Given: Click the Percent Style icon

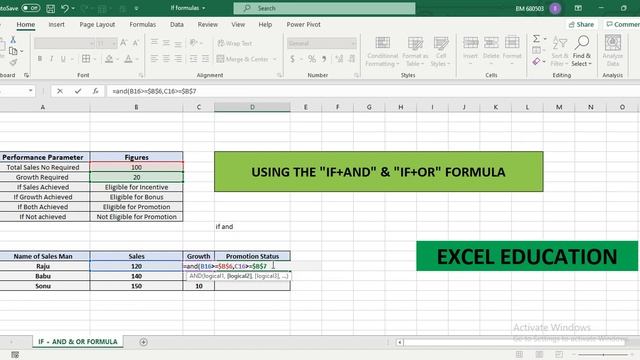Looking at the screenshot, I should (x=312, y=59).
